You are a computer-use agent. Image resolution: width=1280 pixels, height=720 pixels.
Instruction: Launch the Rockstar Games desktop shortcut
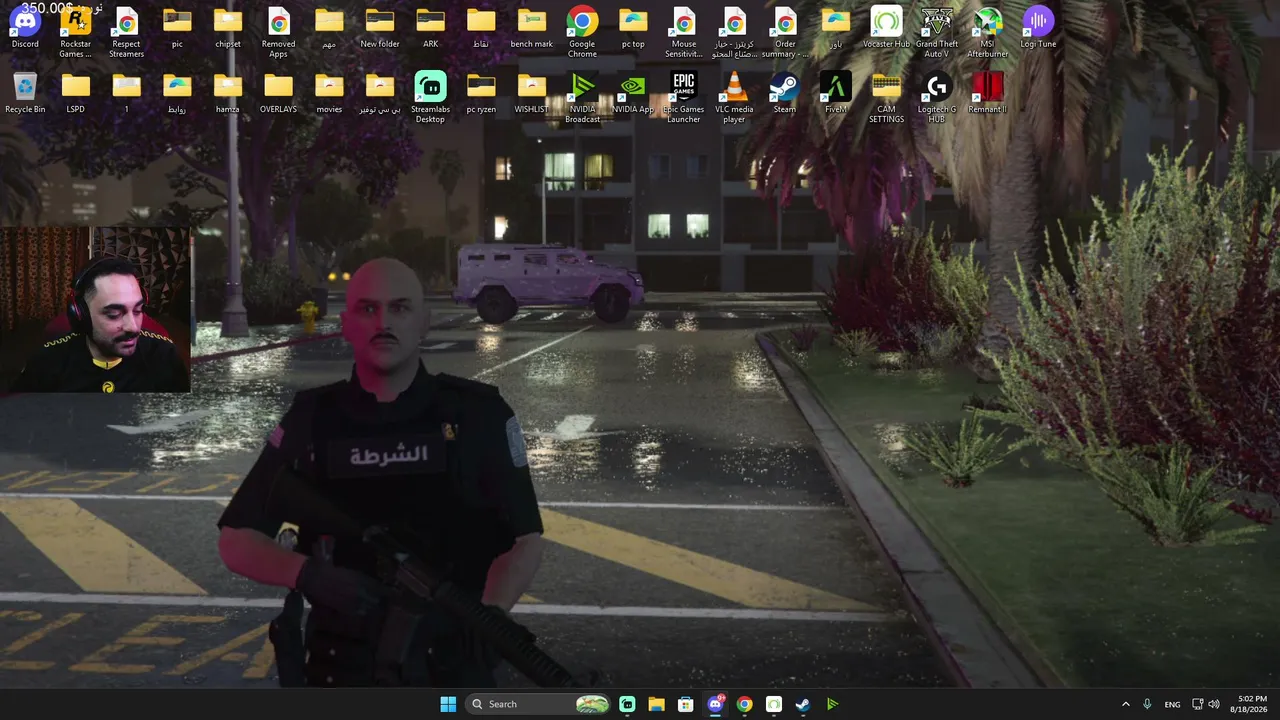point(76,32)
